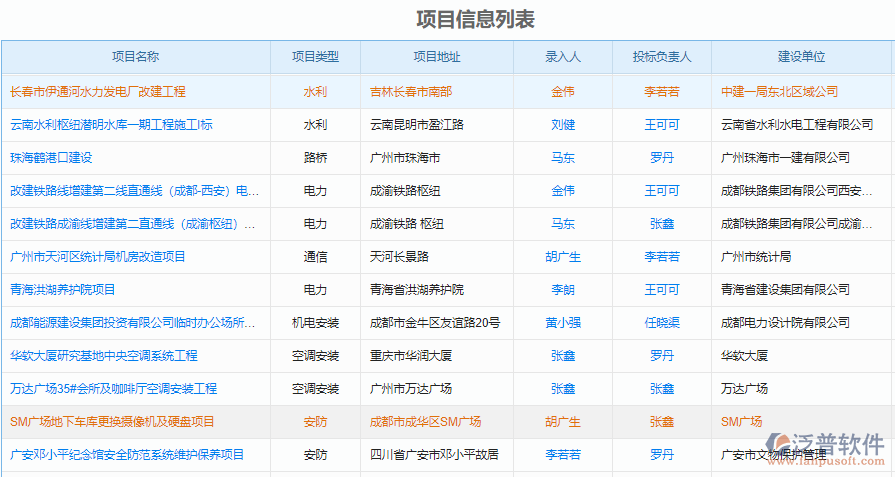The height and width of the screenshot is (477, 895).
Task: Select the 珠海鹤港口建设 project link
Action: pyautogui.click(x=51, y=158)
